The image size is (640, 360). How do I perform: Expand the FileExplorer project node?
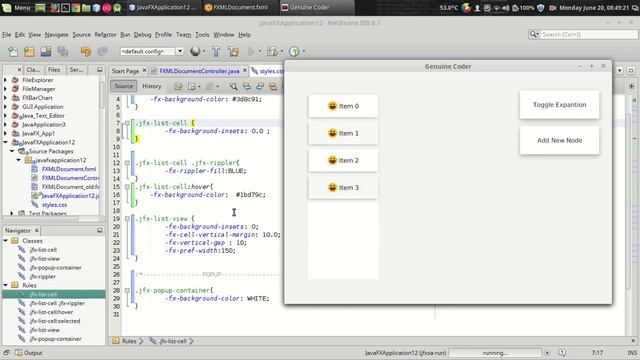pyautogui.click(x=5, y=80)
